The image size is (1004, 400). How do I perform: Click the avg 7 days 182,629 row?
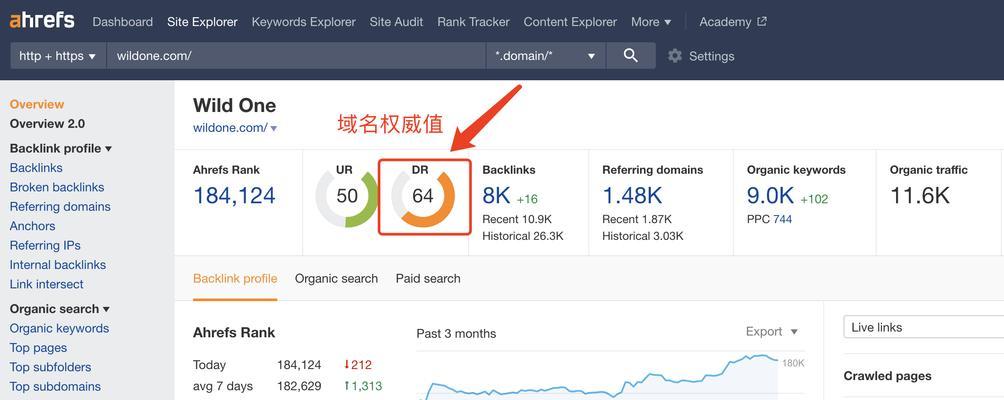pos(287,387)
